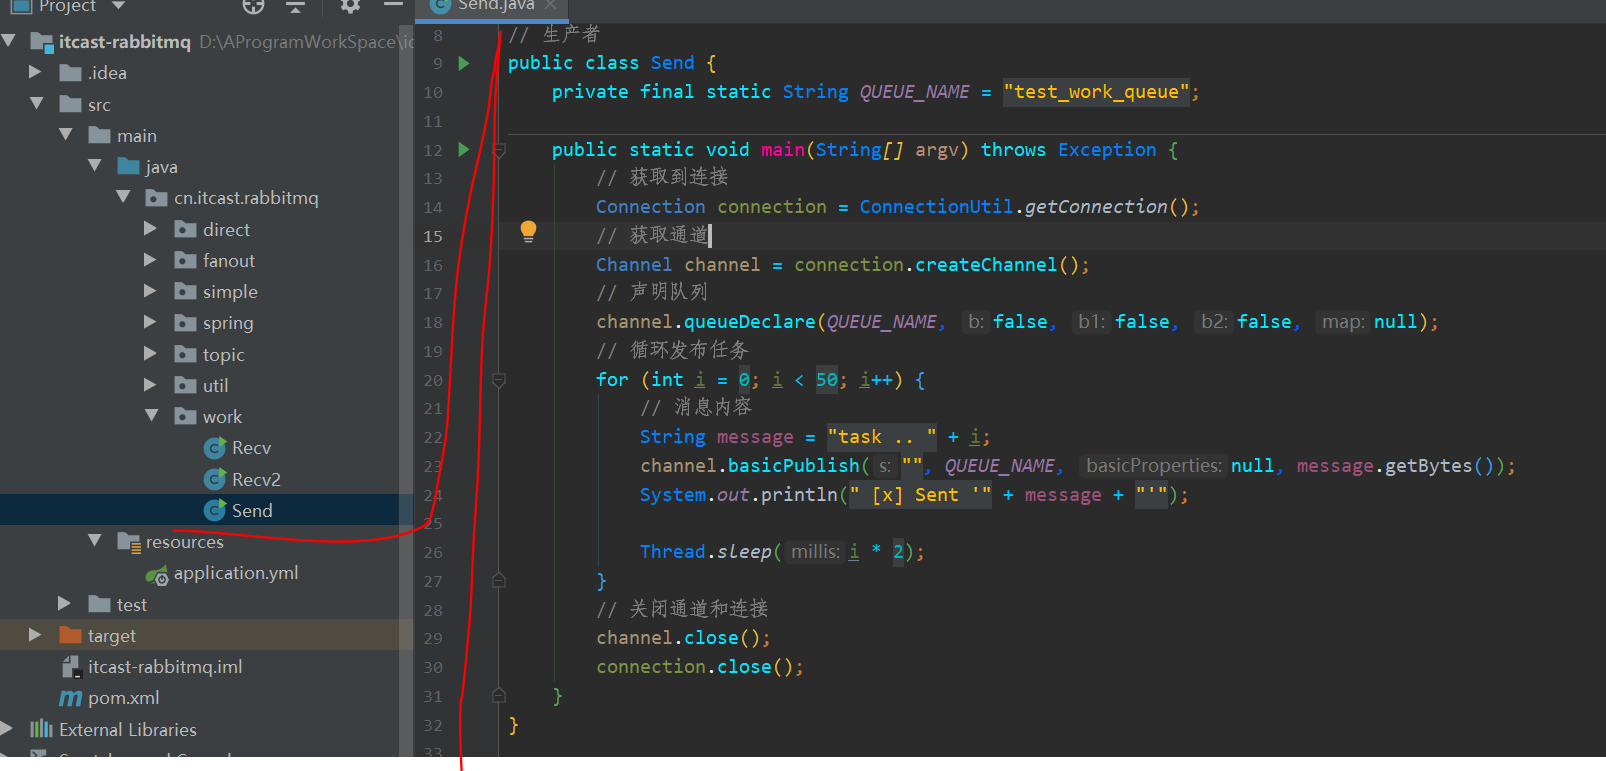This screenshot has width=1606, height=771.
Task: Click the cn.itcast.rabbitmq package icon
Action: pyautogui.click(x=156, y=198)
